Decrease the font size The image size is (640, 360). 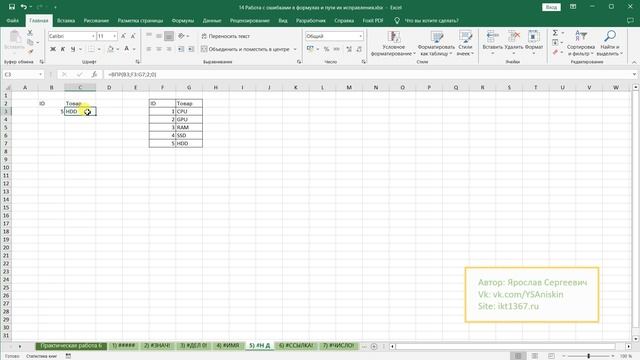tap(133, 36)
